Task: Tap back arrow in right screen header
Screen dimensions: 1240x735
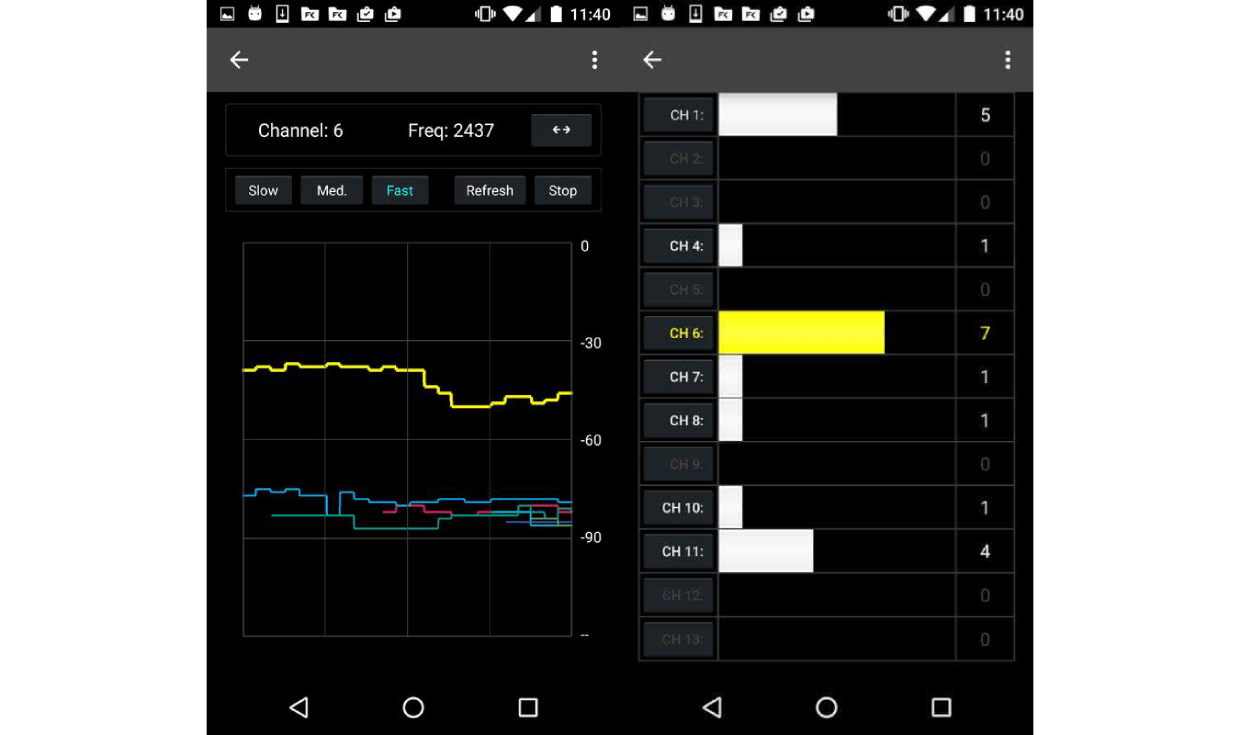Action: click(x=652, y=60)
